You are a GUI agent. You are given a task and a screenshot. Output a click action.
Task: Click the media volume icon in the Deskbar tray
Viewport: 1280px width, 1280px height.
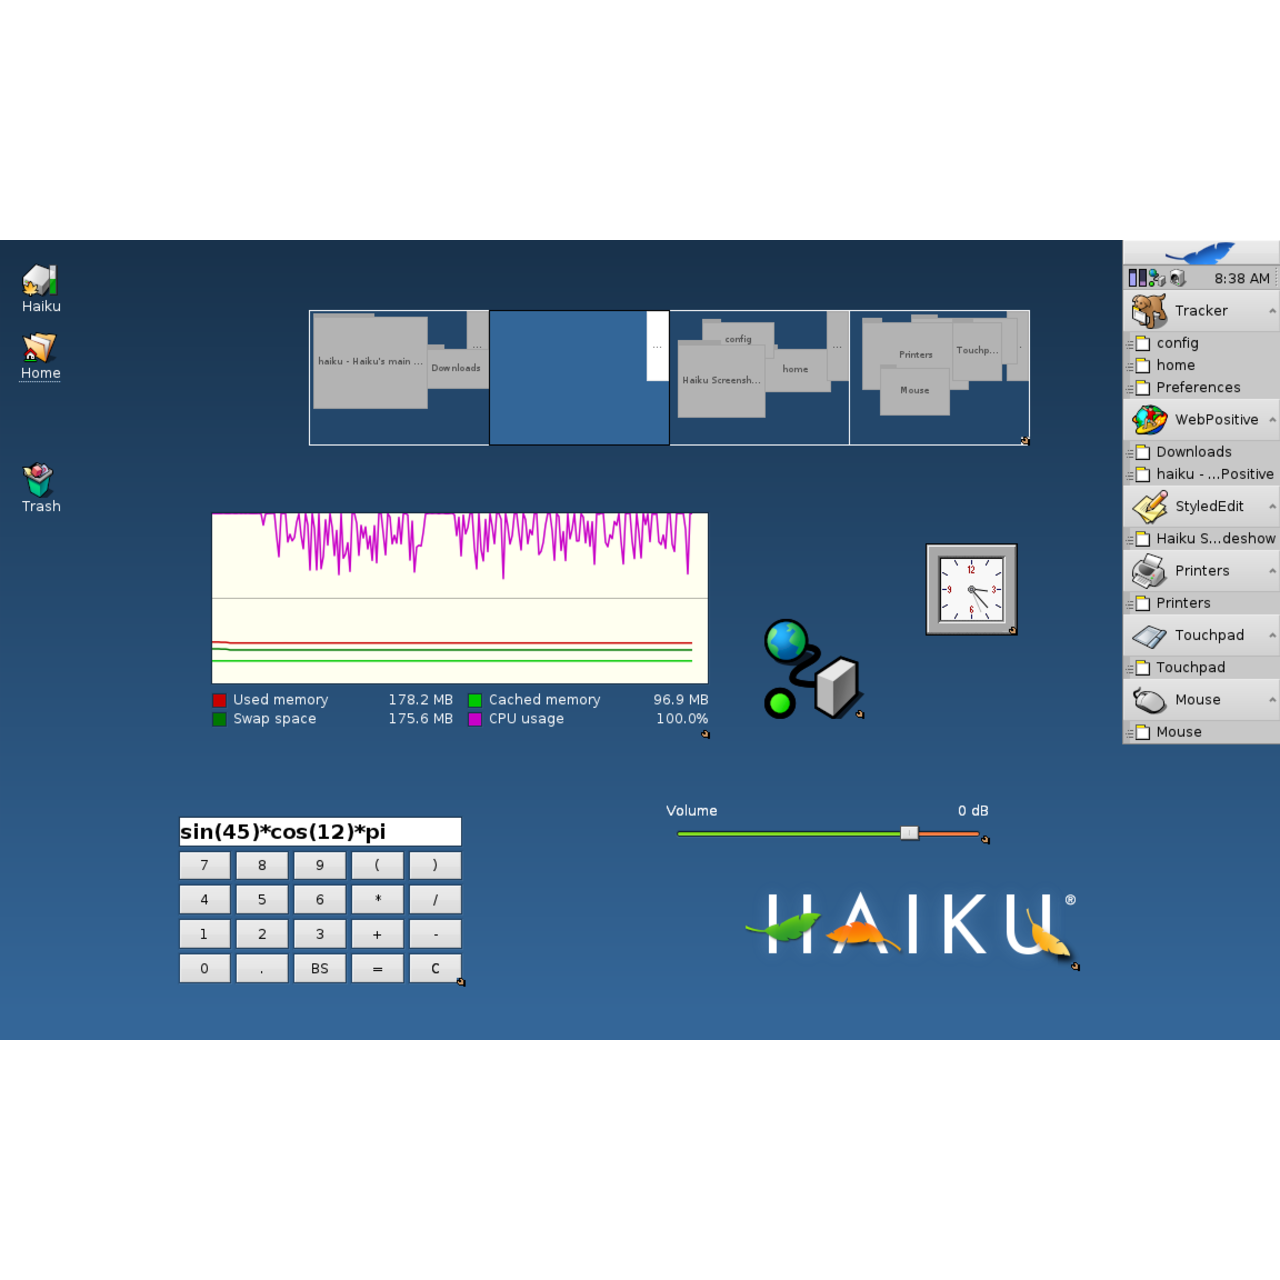1176,277
